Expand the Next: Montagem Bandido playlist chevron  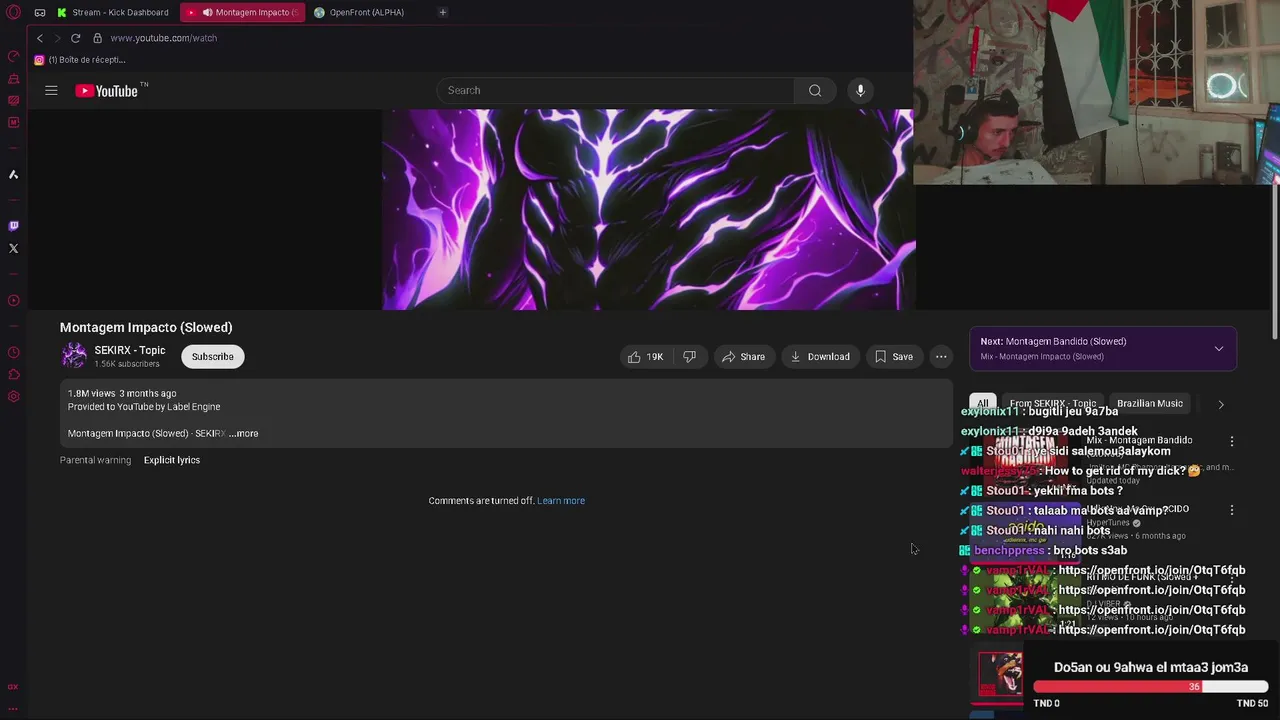point(1219,349)
